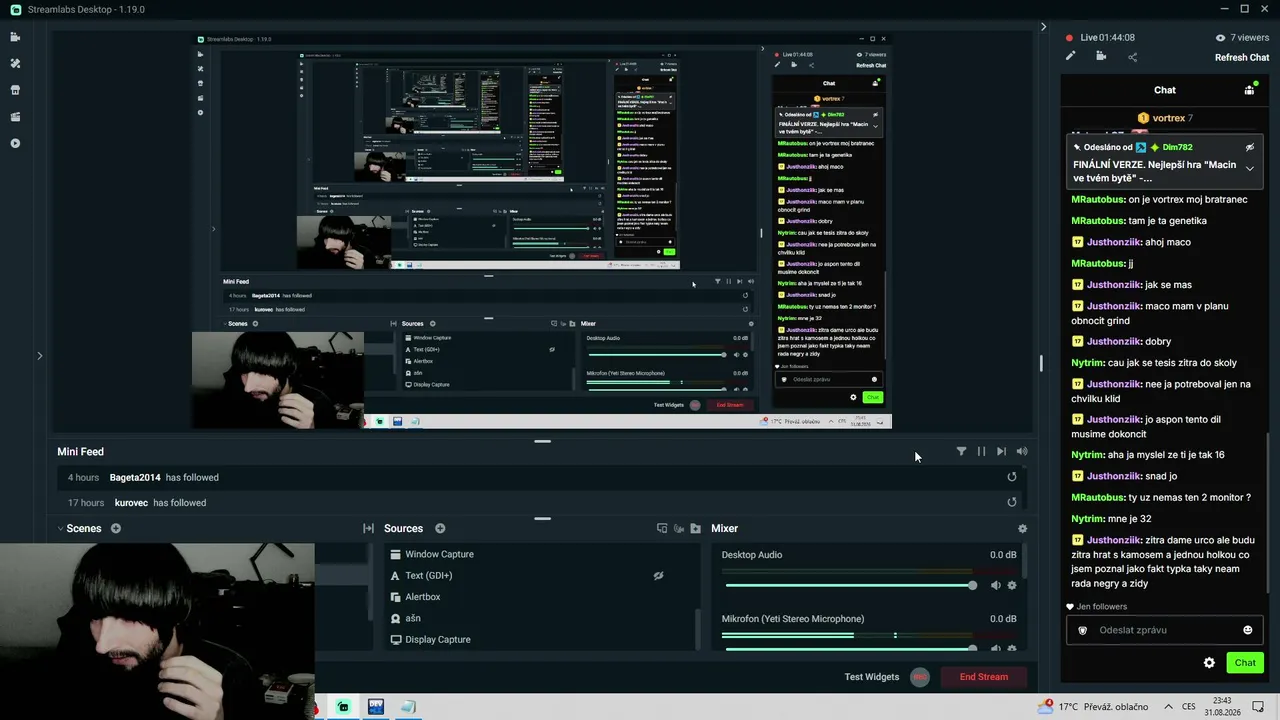Image resolution: width=1280 pixels, height=720 pixels.
Task: Toggle visibility of Text (GDI+) source
Action: click(659, 575)
